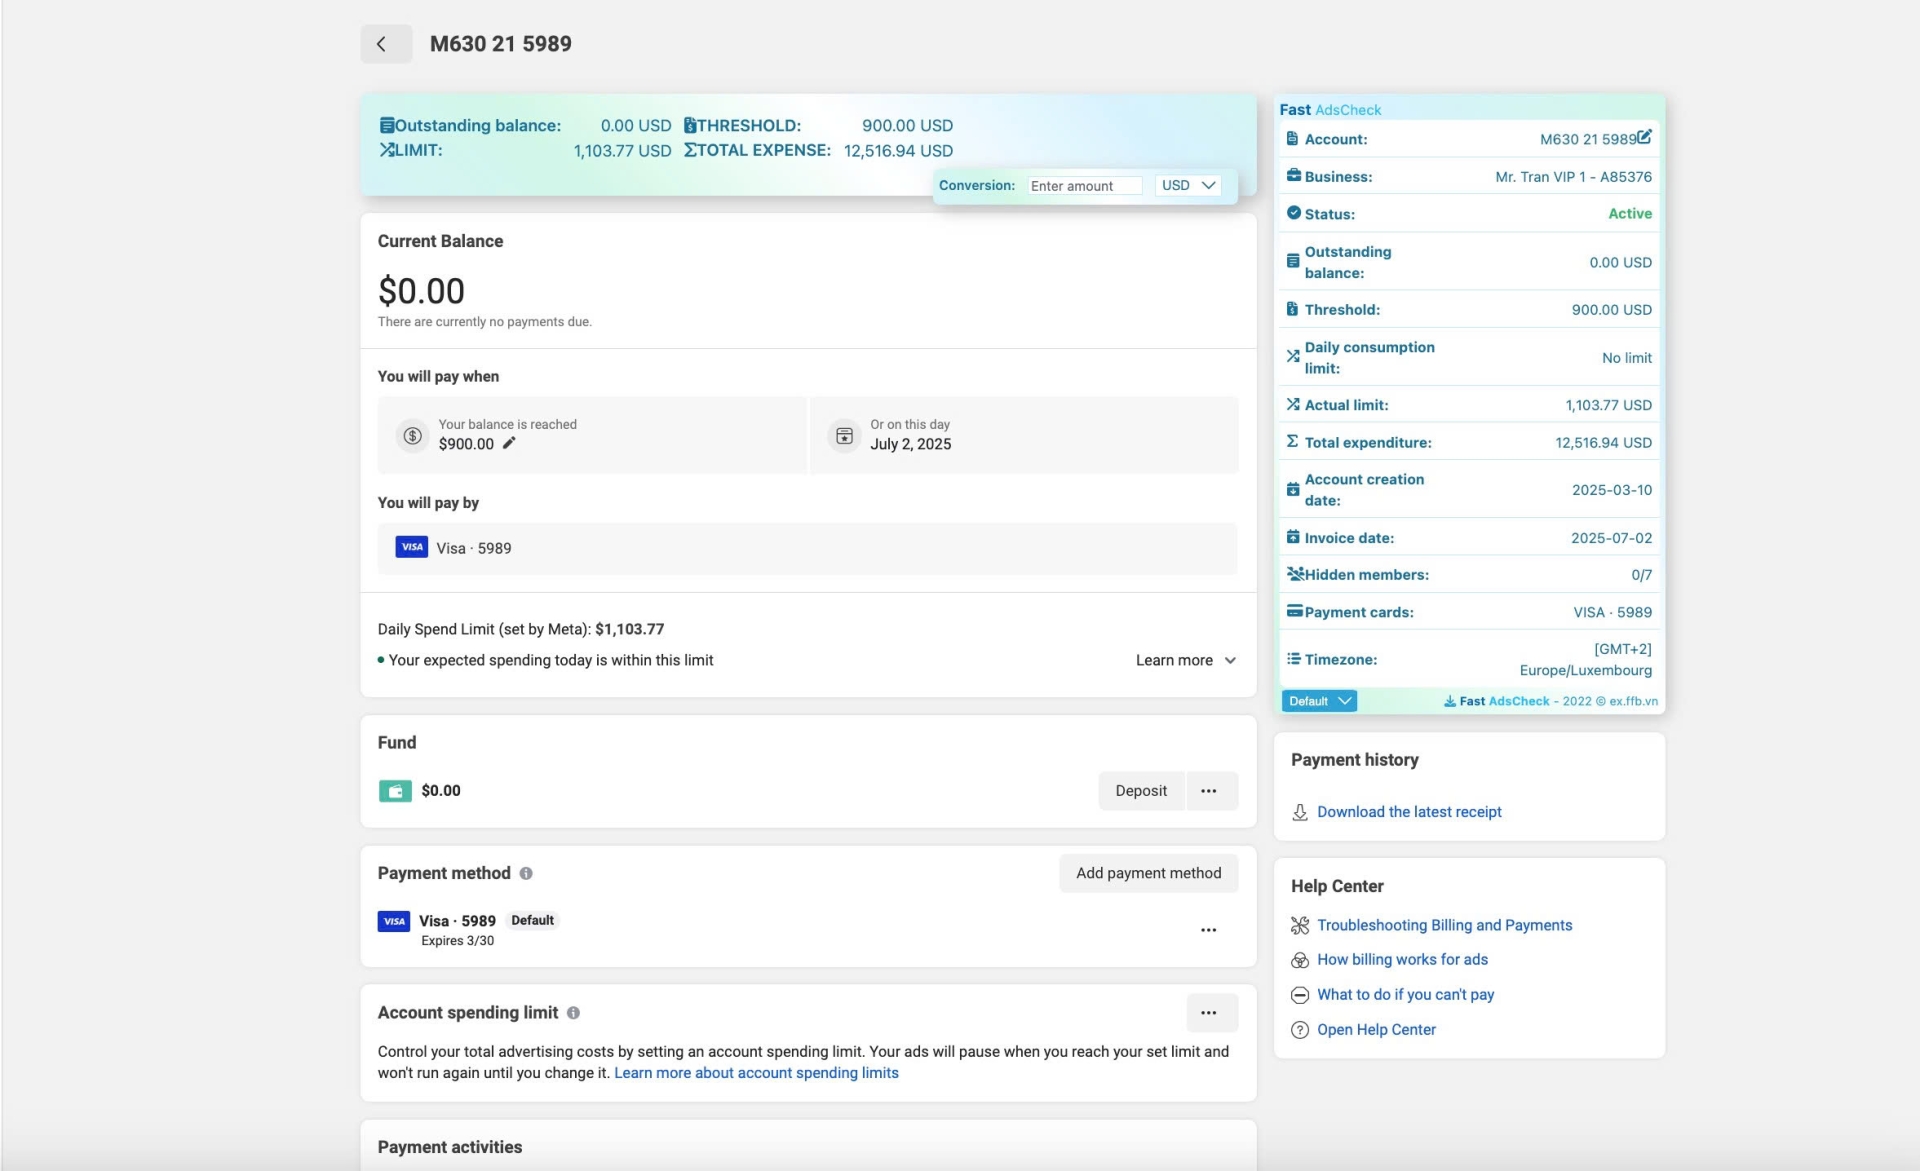
Task: Click the green wallet icon in Fund
Action: [395, 791]
